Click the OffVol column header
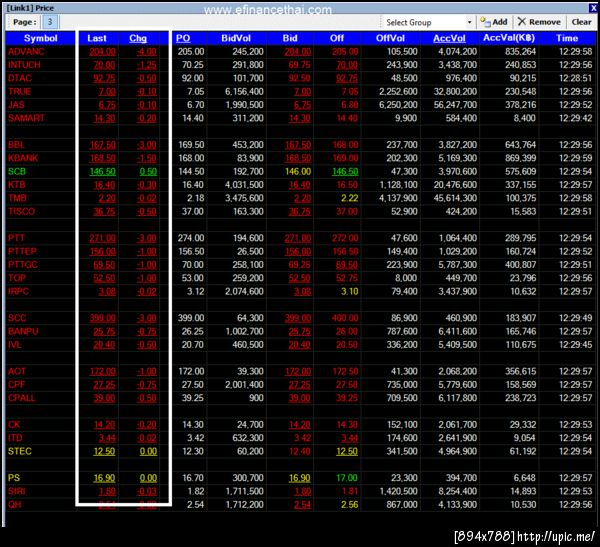 coord(390,38)
